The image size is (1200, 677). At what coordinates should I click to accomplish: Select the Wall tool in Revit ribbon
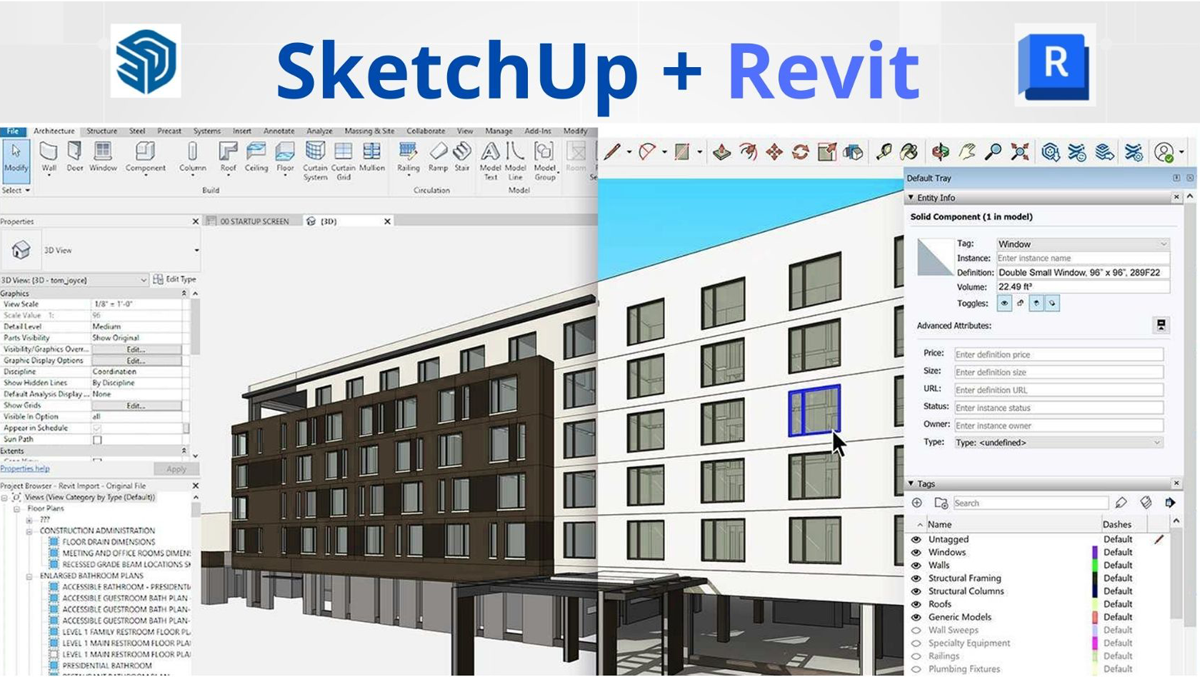[x=48, y=156]
